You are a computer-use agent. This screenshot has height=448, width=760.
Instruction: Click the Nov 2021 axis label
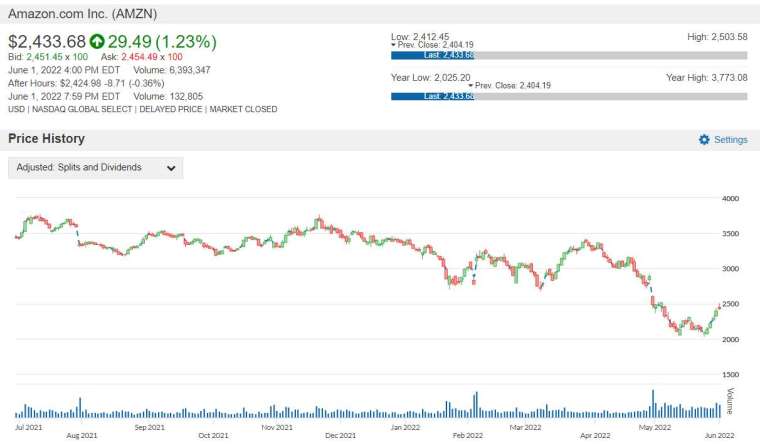coord(277,427)
